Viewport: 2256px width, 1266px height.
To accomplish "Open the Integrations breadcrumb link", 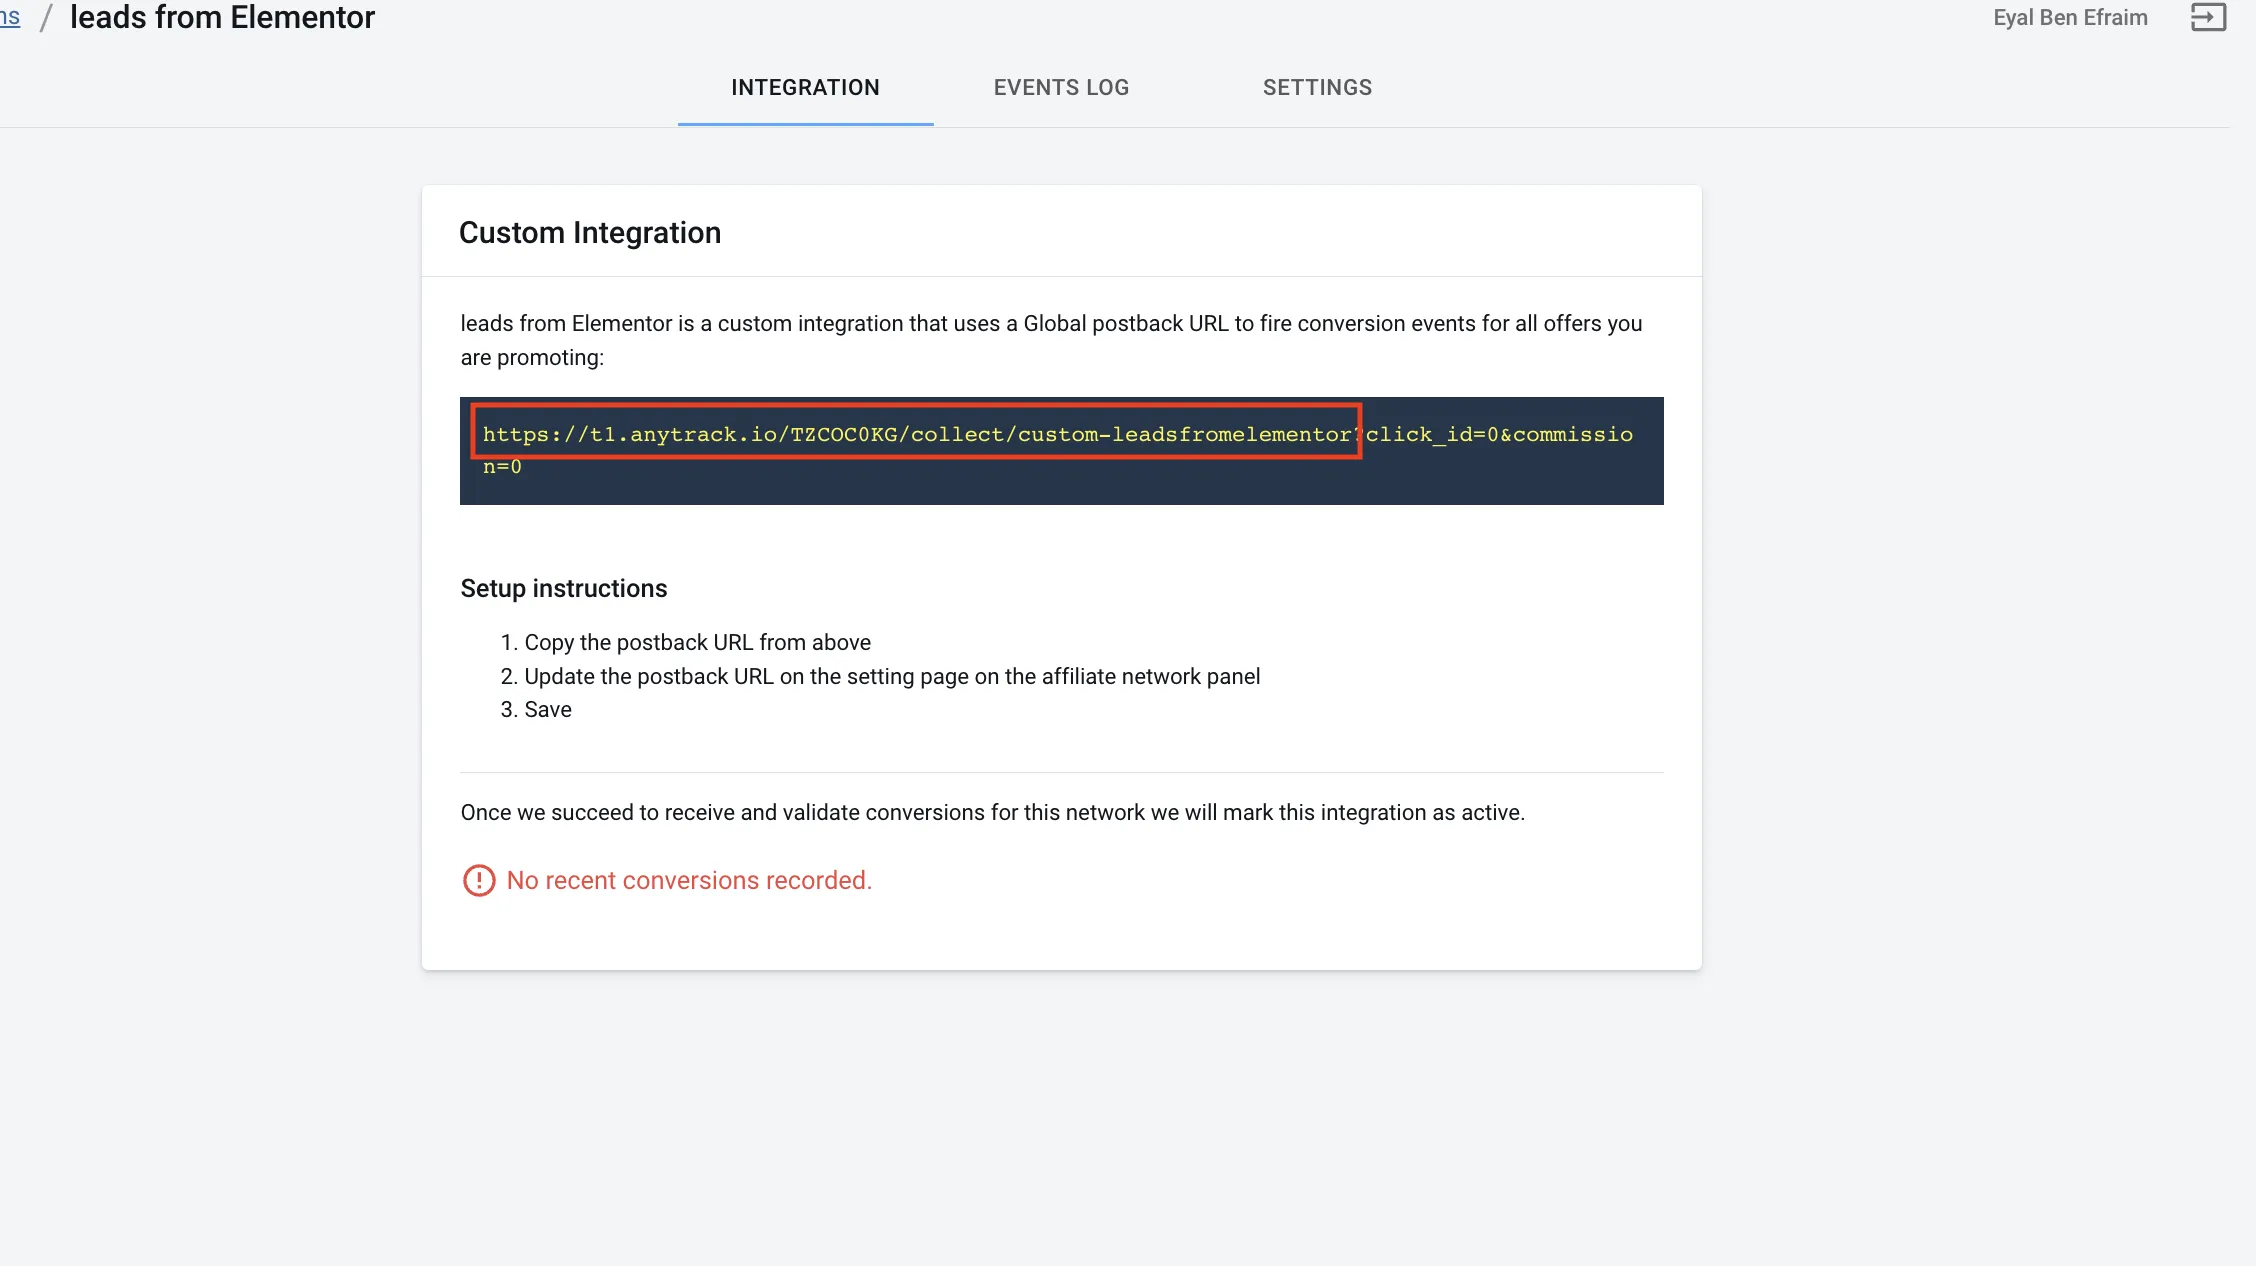I will [x=10, y=17].
